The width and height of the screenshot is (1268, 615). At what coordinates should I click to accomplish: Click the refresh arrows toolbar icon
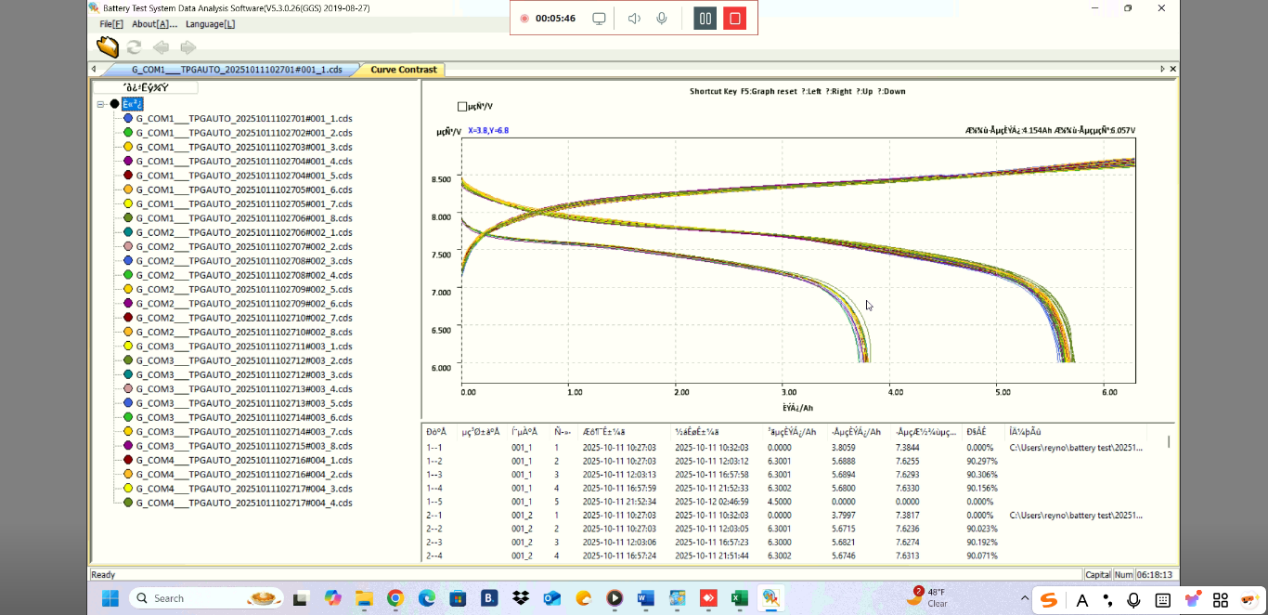coord(134,47)
